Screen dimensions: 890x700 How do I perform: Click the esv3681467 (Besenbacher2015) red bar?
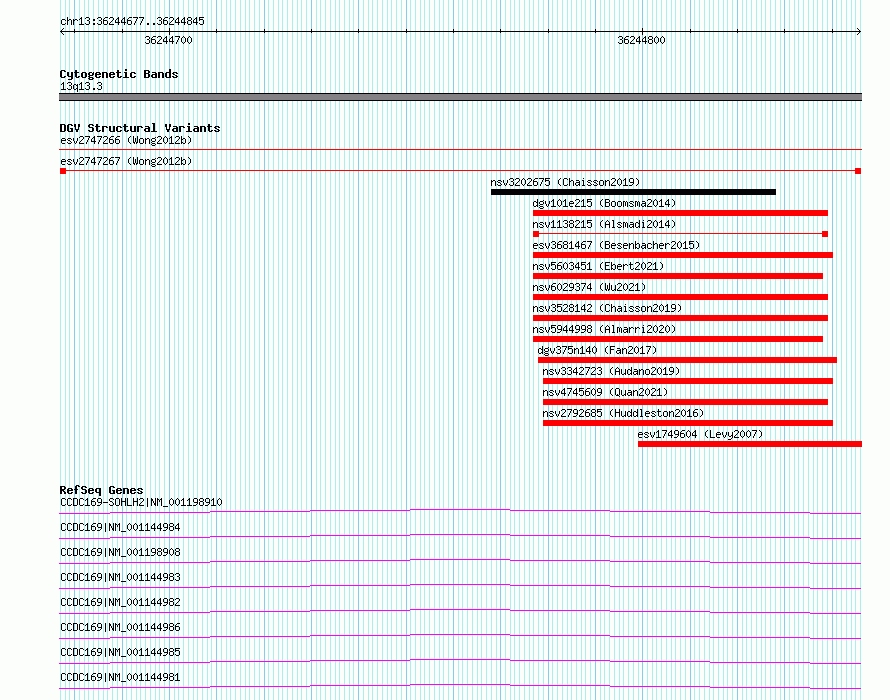tap(682, 255)
